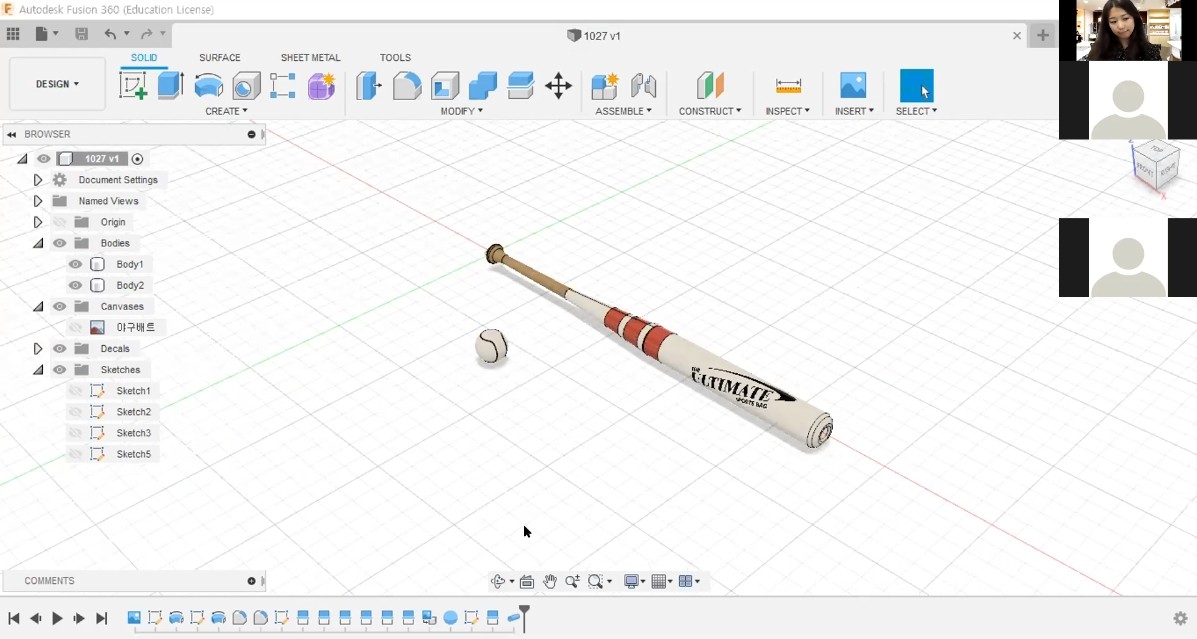This screenshot has width=1197, height=639.
Task: Click the timeline end marker
Action: [x=524, y=617]
